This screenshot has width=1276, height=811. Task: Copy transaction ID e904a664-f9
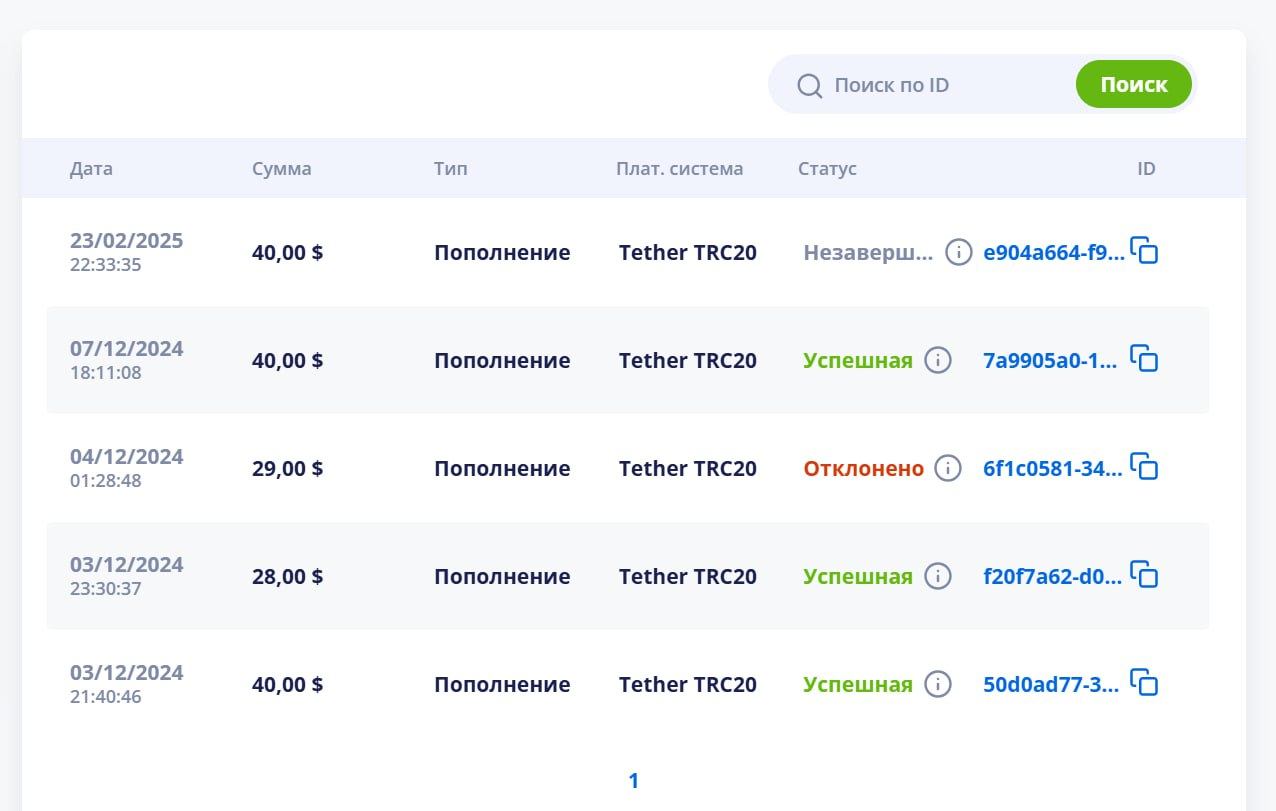[x=1144, y=250]
